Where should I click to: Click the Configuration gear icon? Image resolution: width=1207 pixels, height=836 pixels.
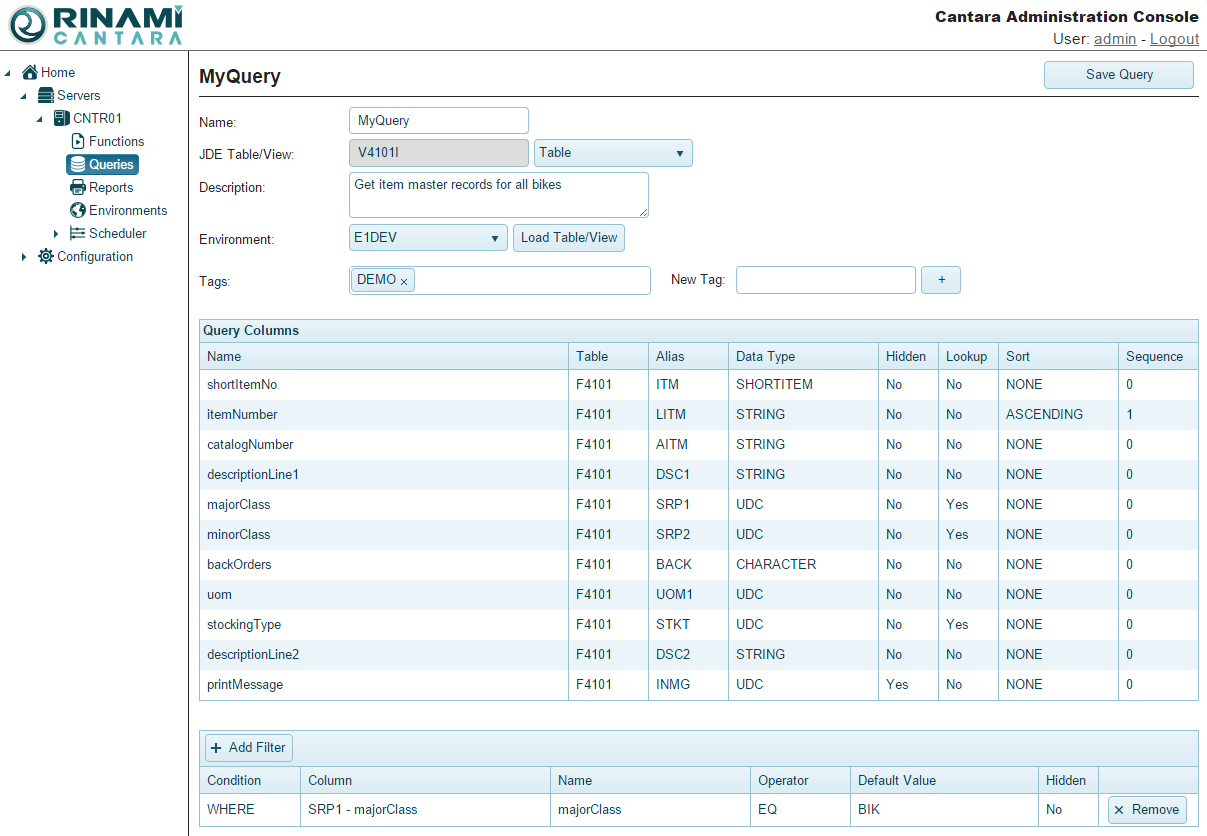point(46,256)
